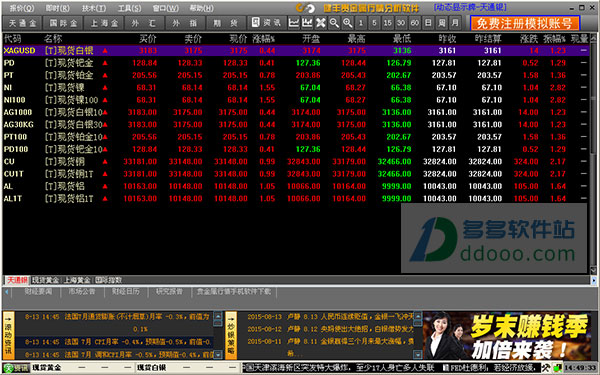
Task: Switch to the 现货黄金 tab
Action: point(45,280)
